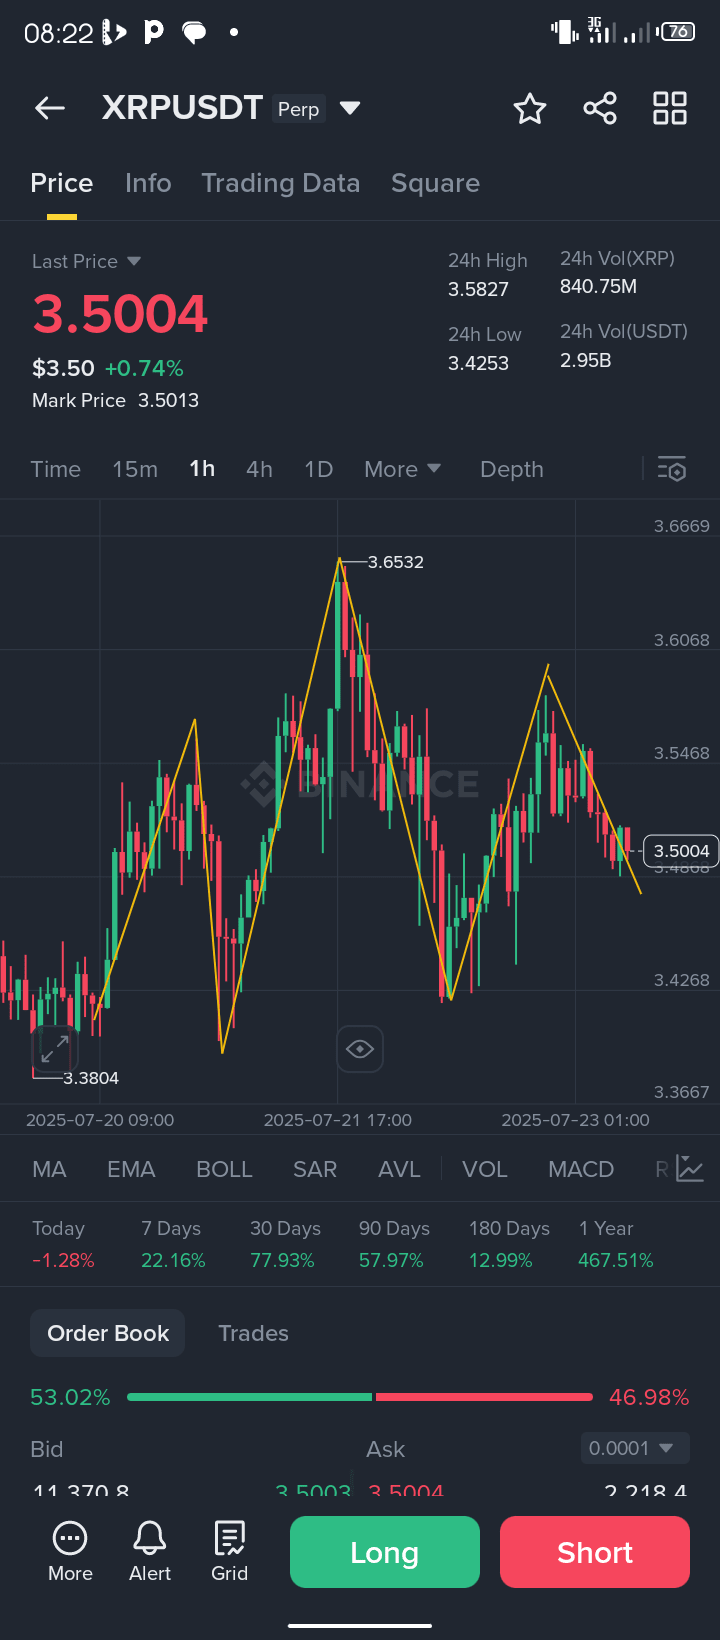The height and width of the screenshot is (1640, 720).
Task: Switch to the Price tab
Action: [62, 183]
